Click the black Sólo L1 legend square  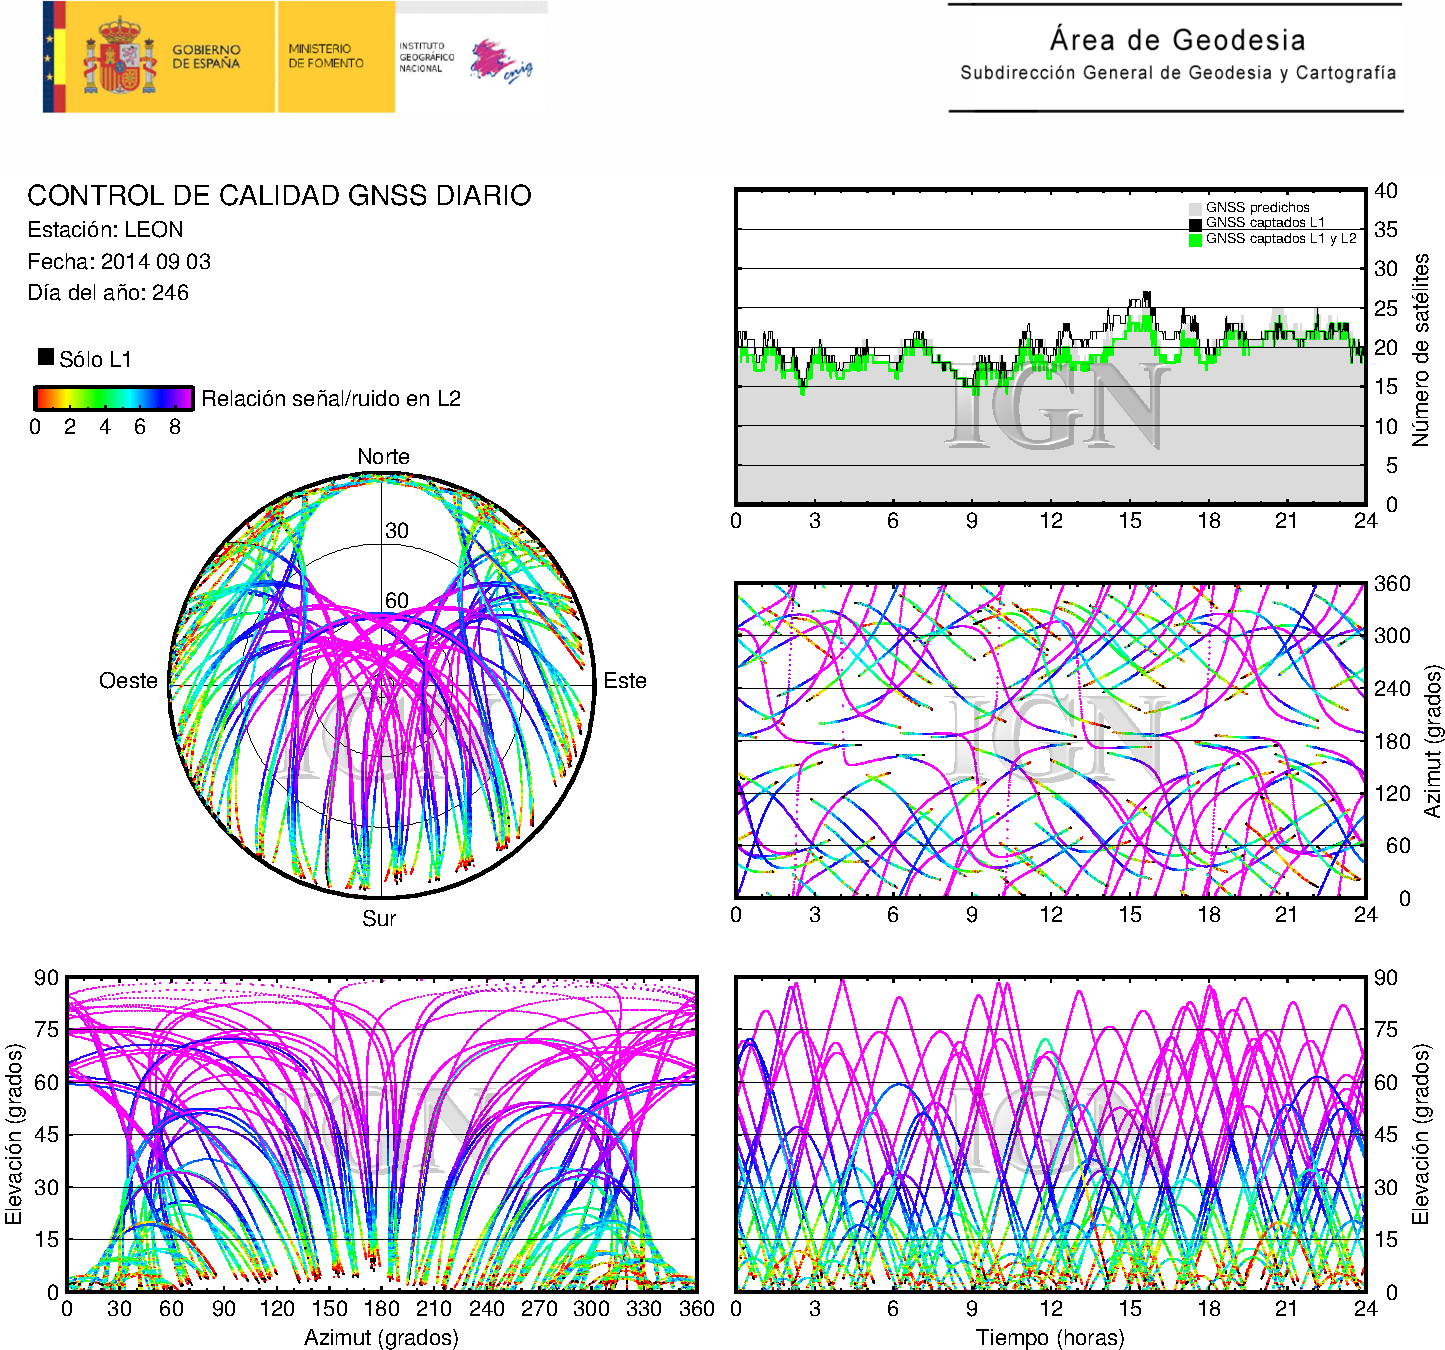click(46, 357)
